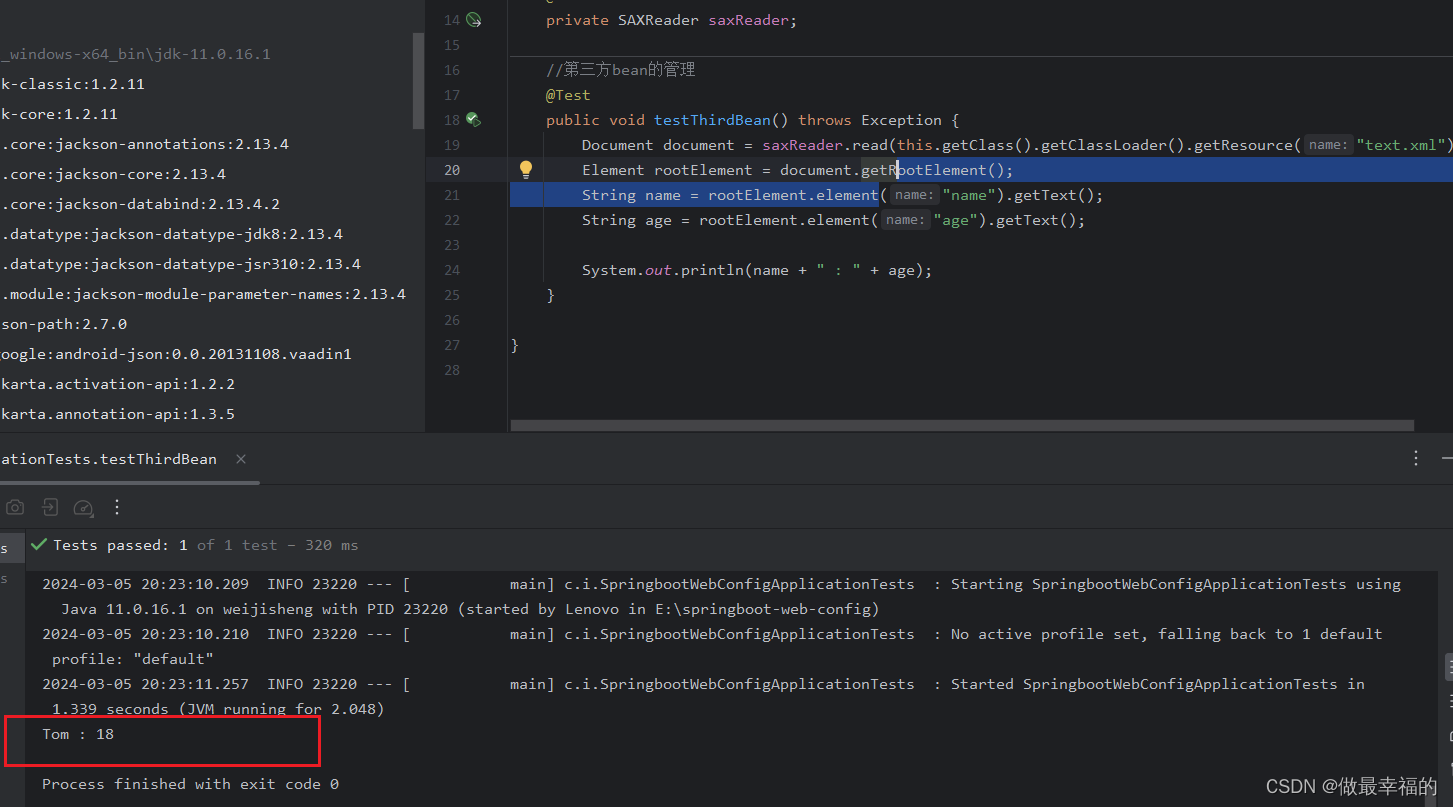Click System.out.println statement on line 24
1453x807 pixels.
[757, 270]
